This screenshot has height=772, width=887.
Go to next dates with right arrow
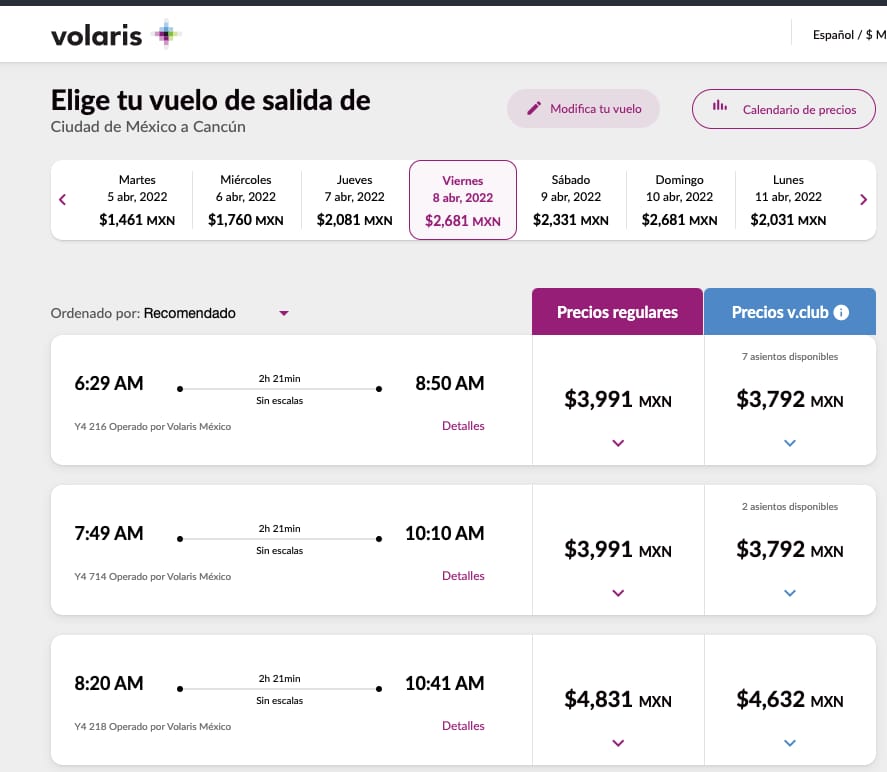pos(864,199)
